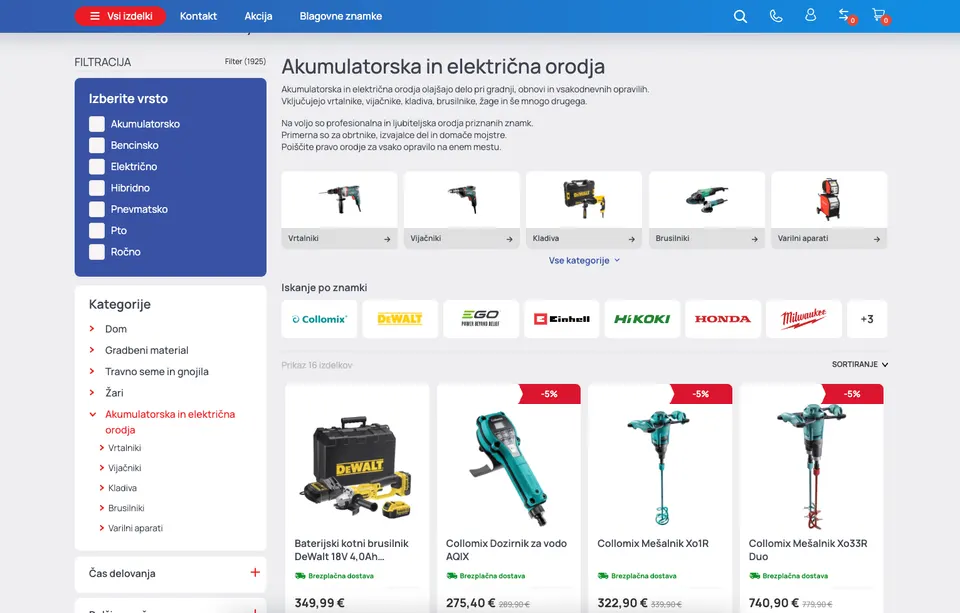
Task: Click the phone contact icon
Action: pos(776,17)
